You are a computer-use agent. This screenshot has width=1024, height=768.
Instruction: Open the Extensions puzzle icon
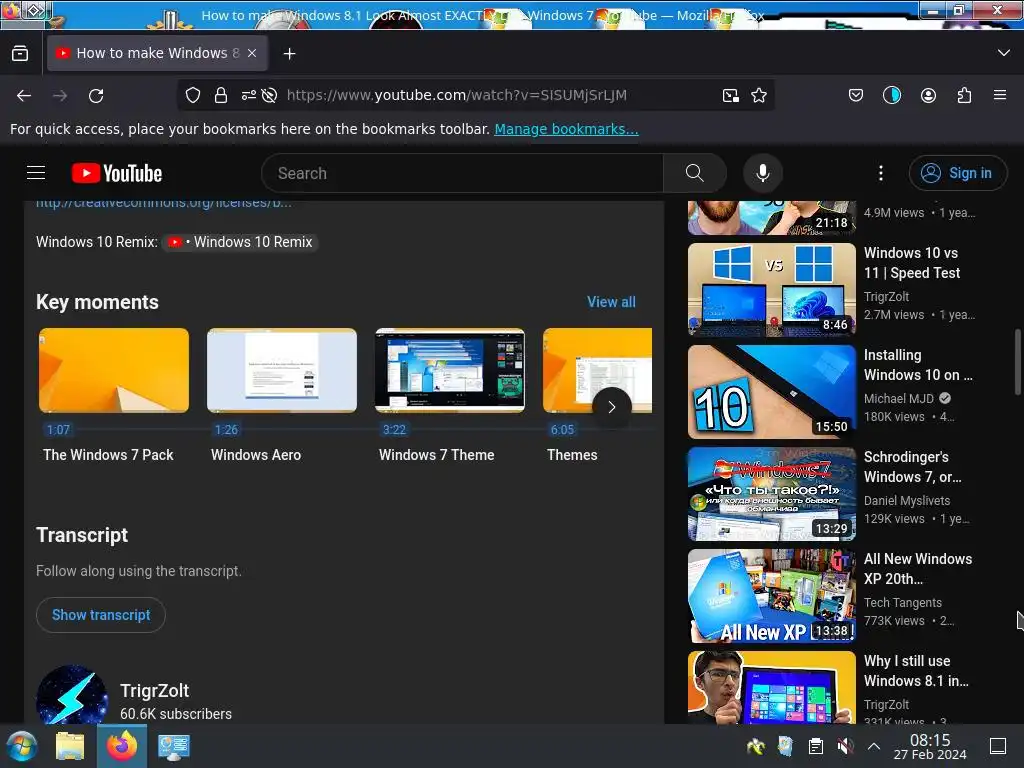point(964,95)
